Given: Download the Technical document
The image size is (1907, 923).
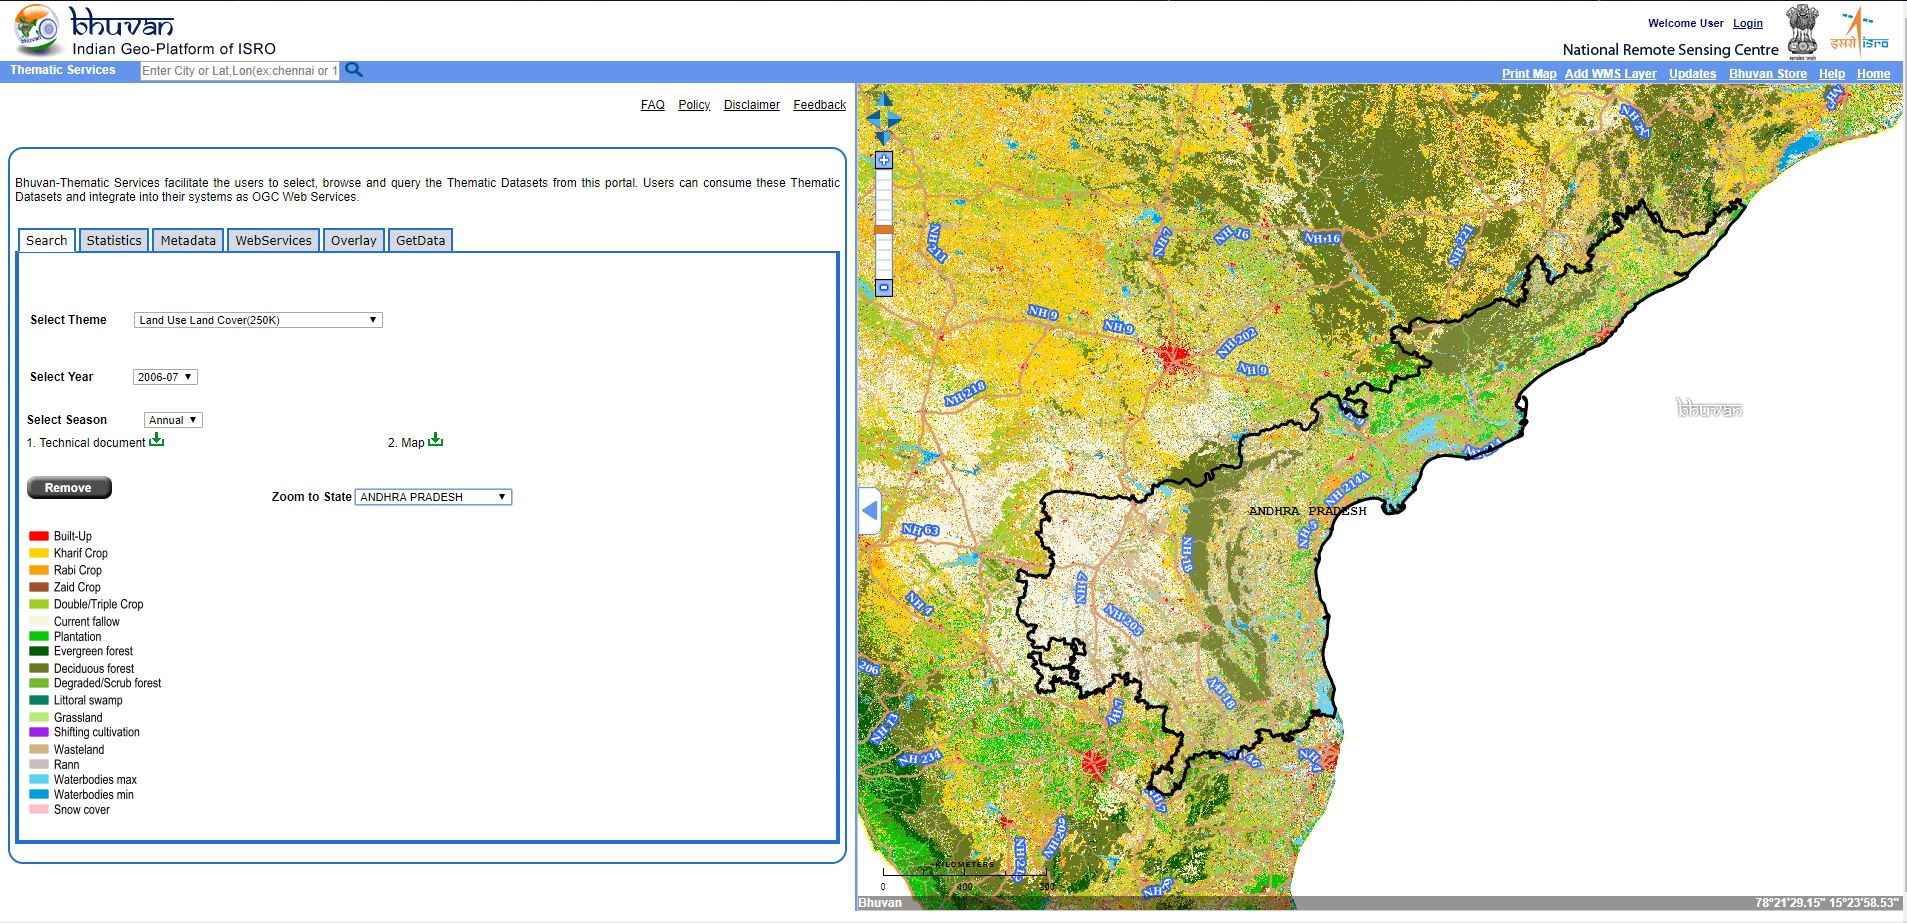Looking at the screenshot, I should click(x=157, y=440).
